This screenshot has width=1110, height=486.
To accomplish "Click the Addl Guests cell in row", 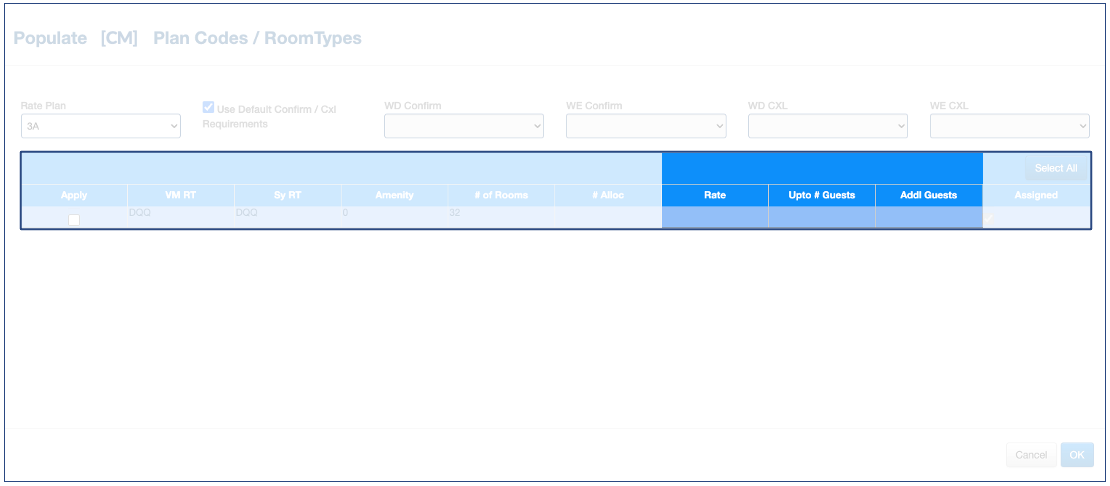I will coord(928,217).
